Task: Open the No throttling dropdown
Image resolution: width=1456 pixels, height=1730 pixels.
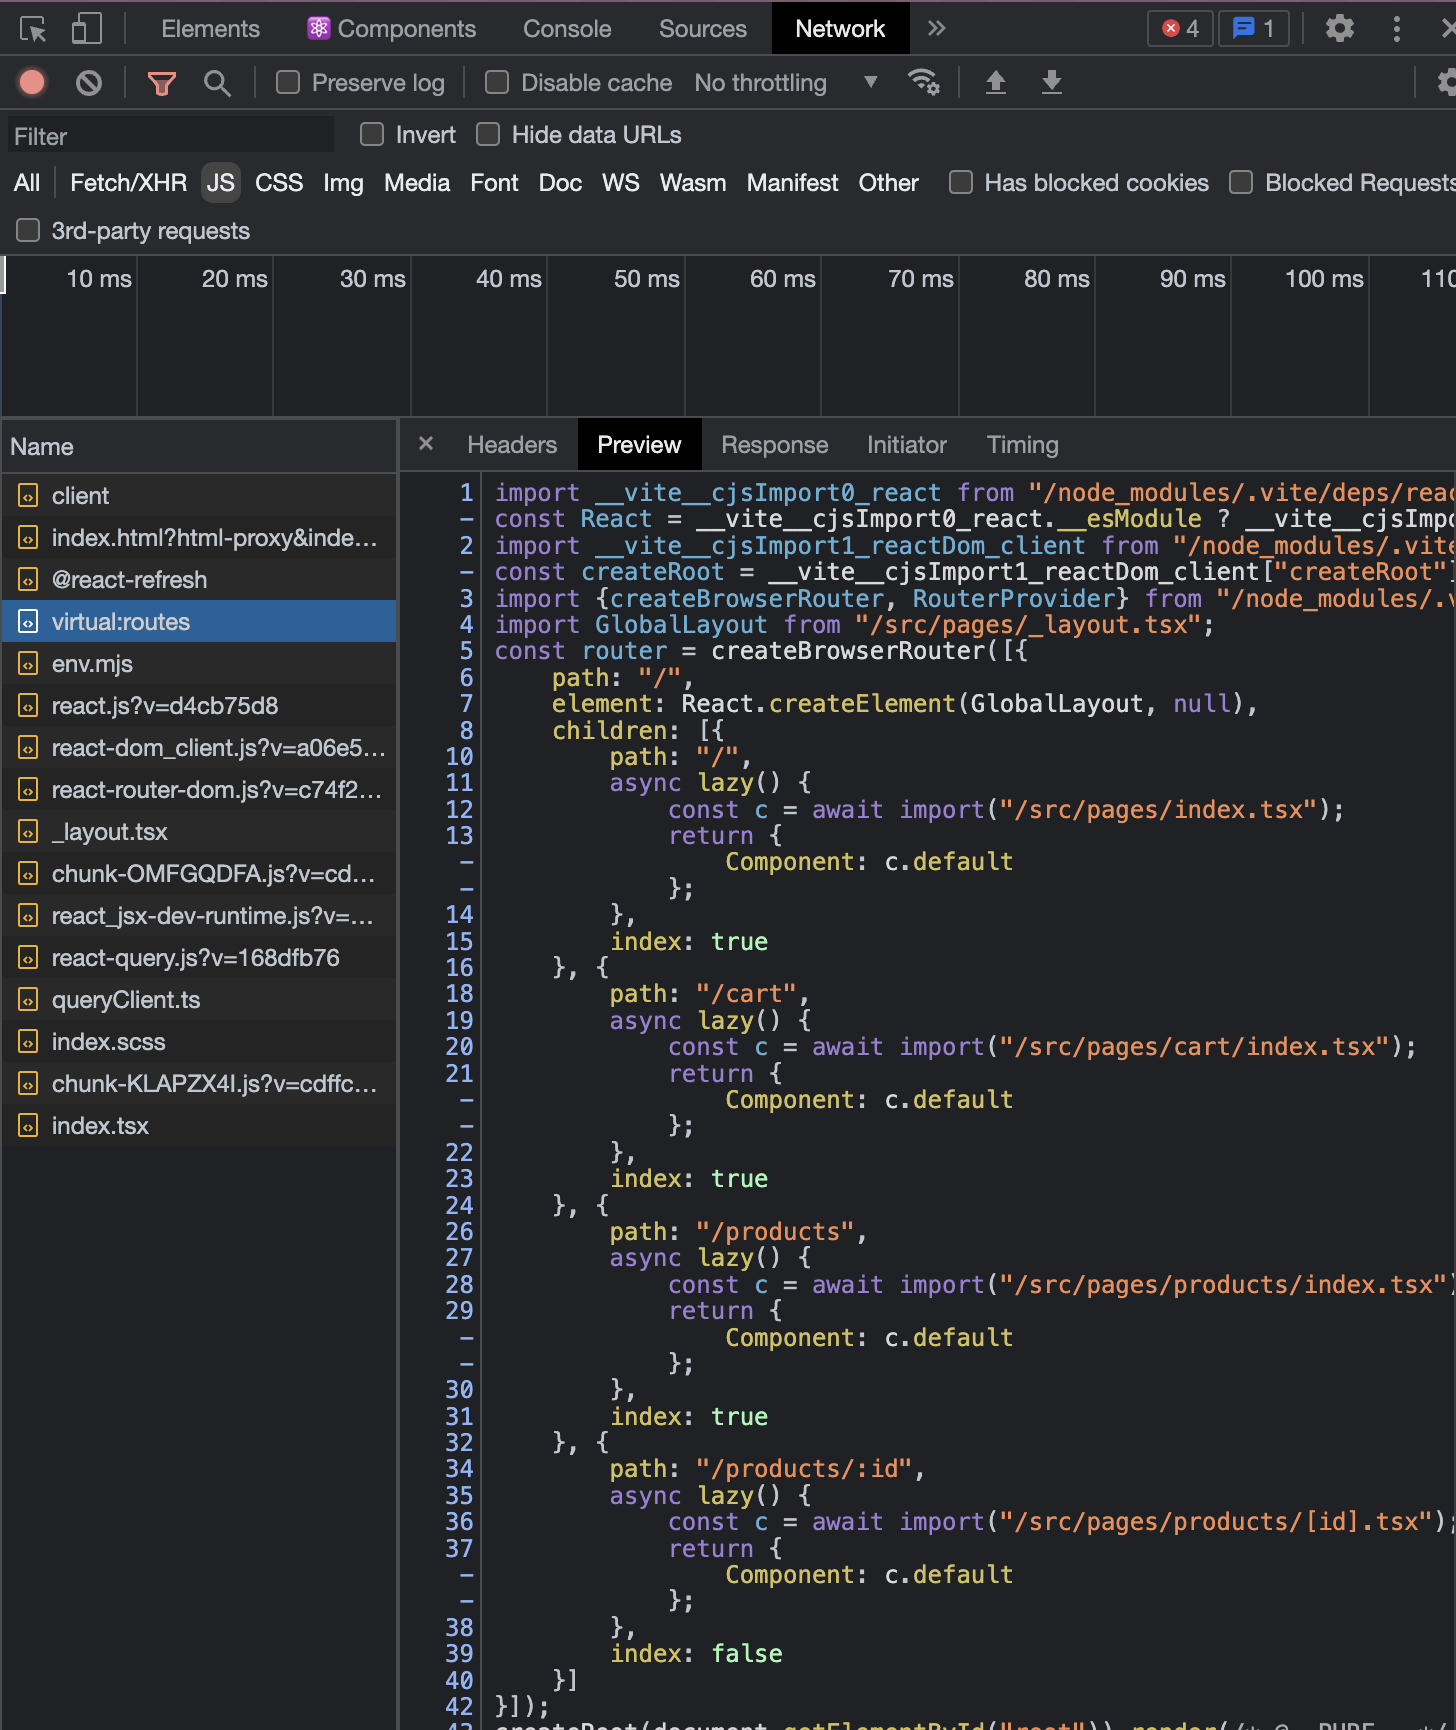Action: click(786, 83)
